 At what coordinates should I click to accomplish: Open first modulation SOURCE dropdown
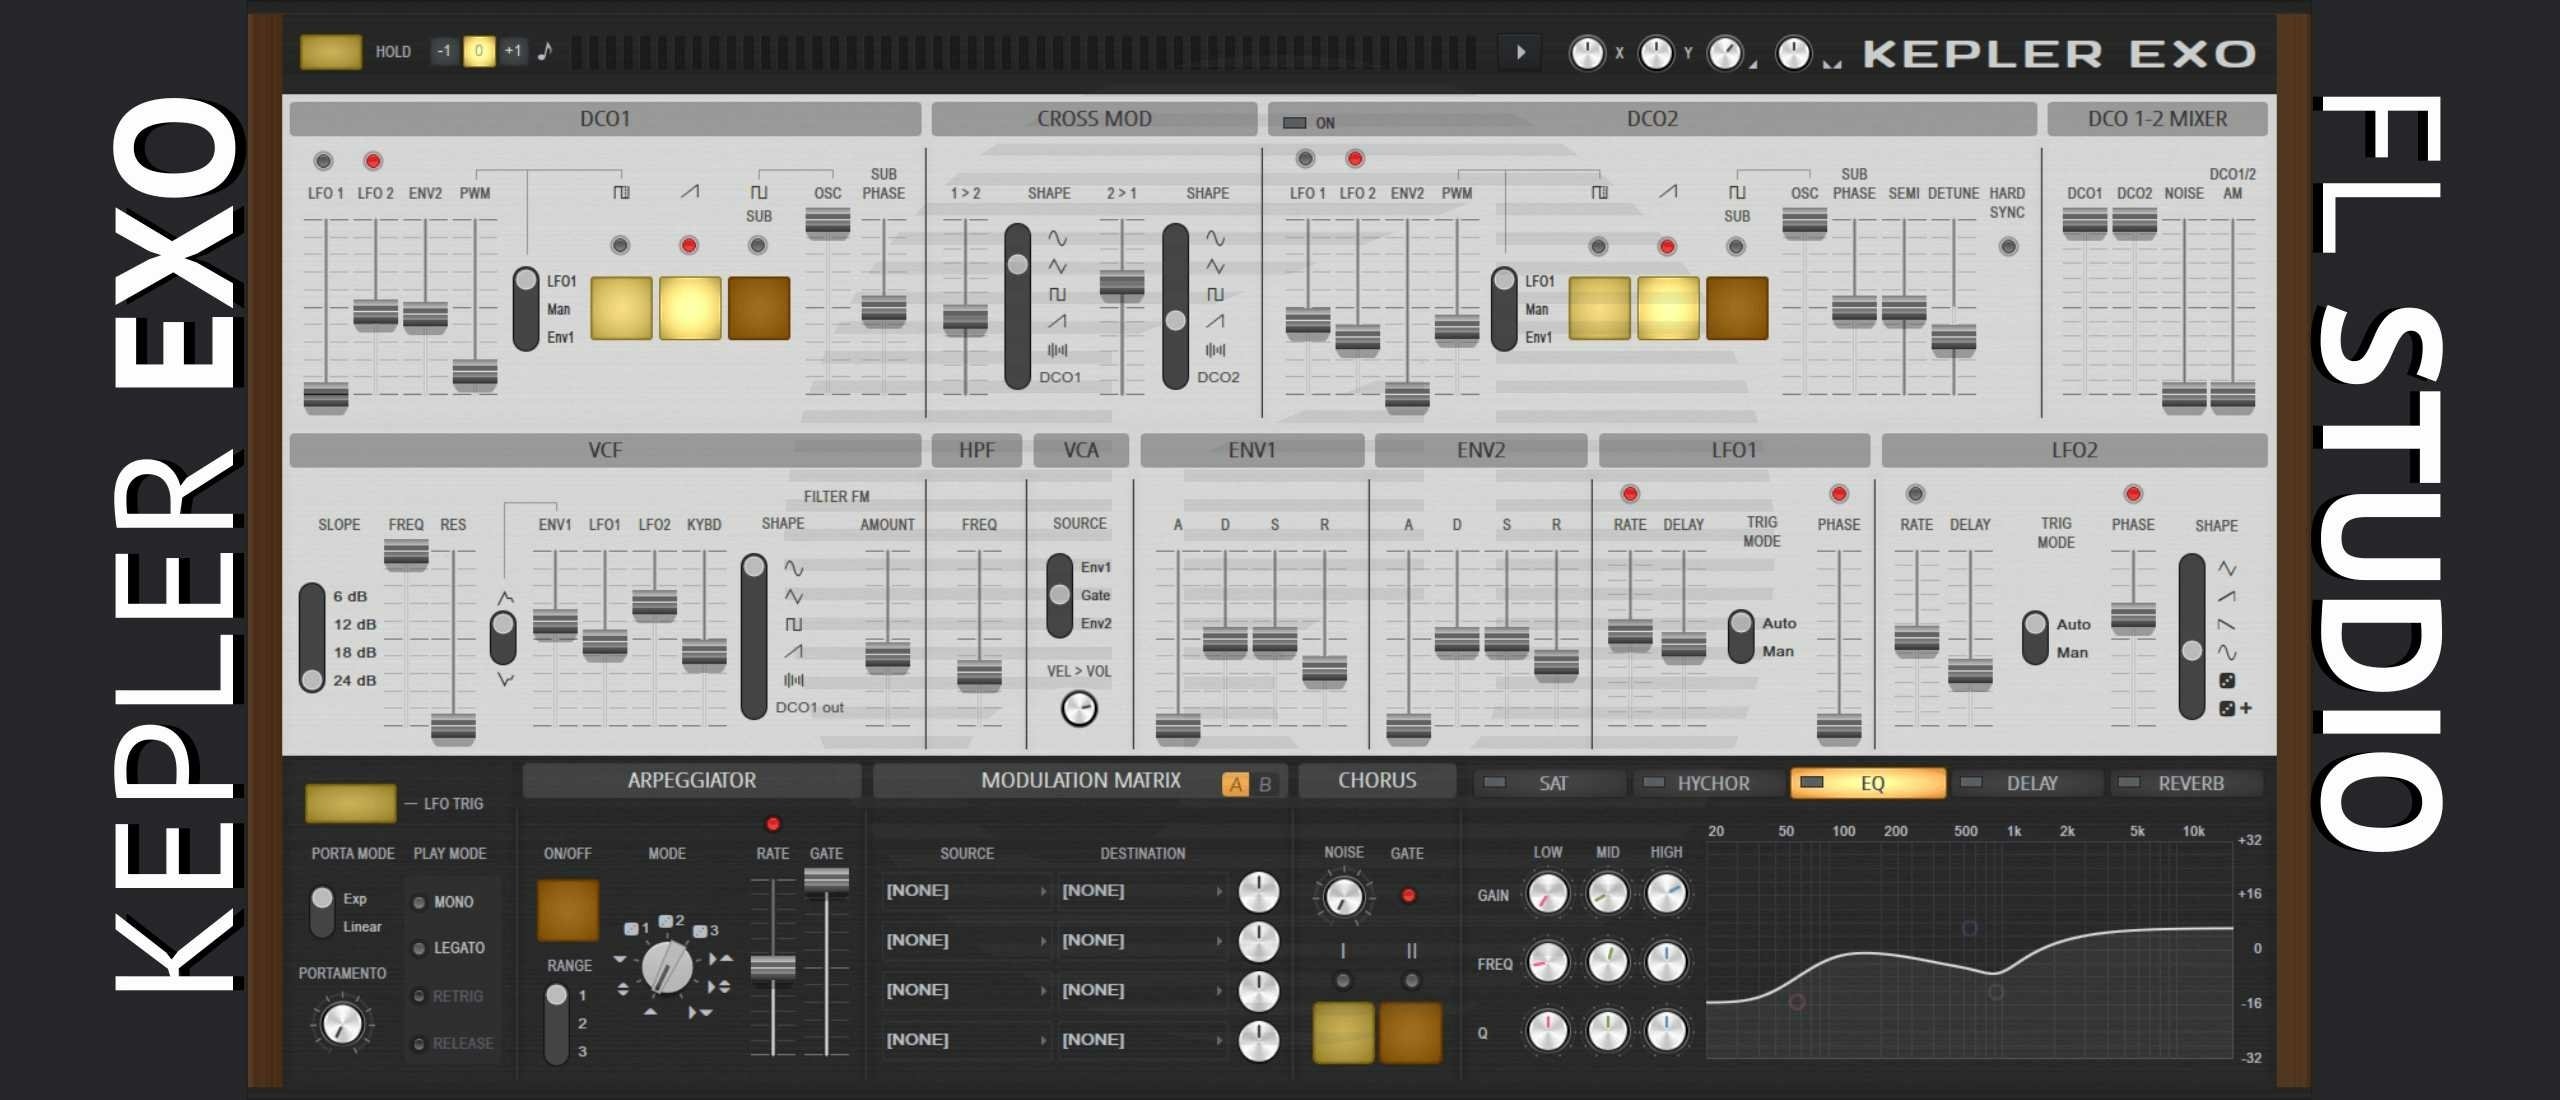point(966,891)
